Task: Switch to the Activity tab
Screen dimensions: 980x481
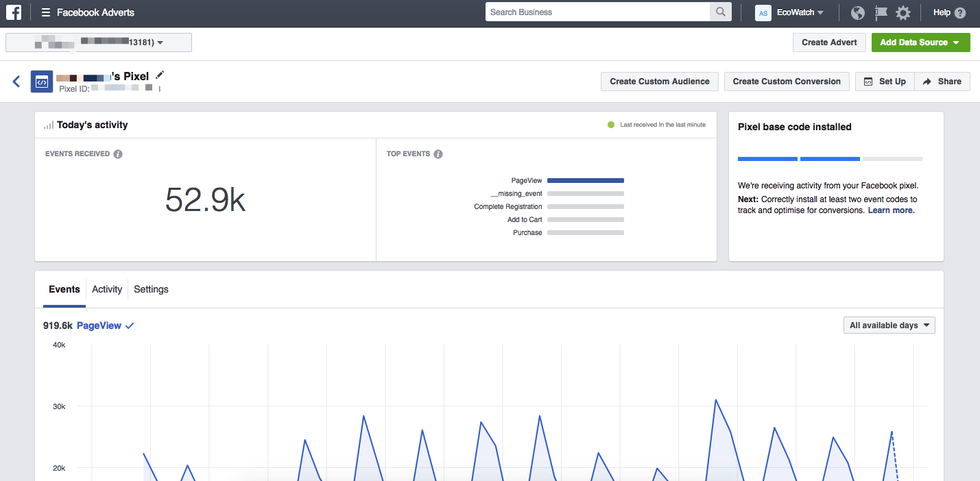Action: tap(107, 289)
